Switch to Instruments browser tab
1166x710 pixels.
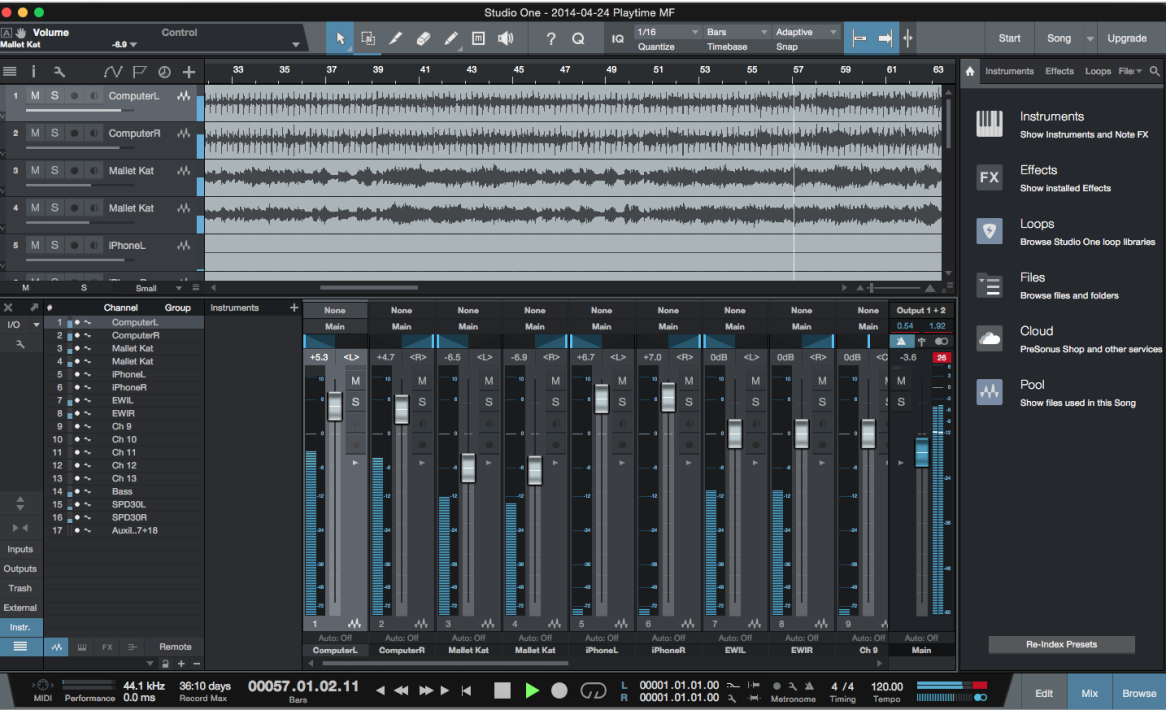[1009, 71]
